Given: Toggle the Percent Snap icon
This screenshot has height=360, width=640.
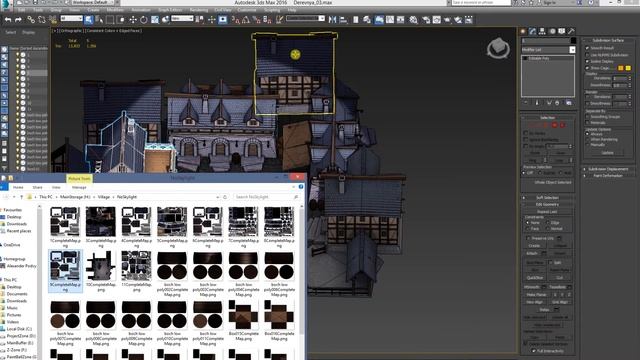Looking at the screenshot, I should [x=256, y=20].
